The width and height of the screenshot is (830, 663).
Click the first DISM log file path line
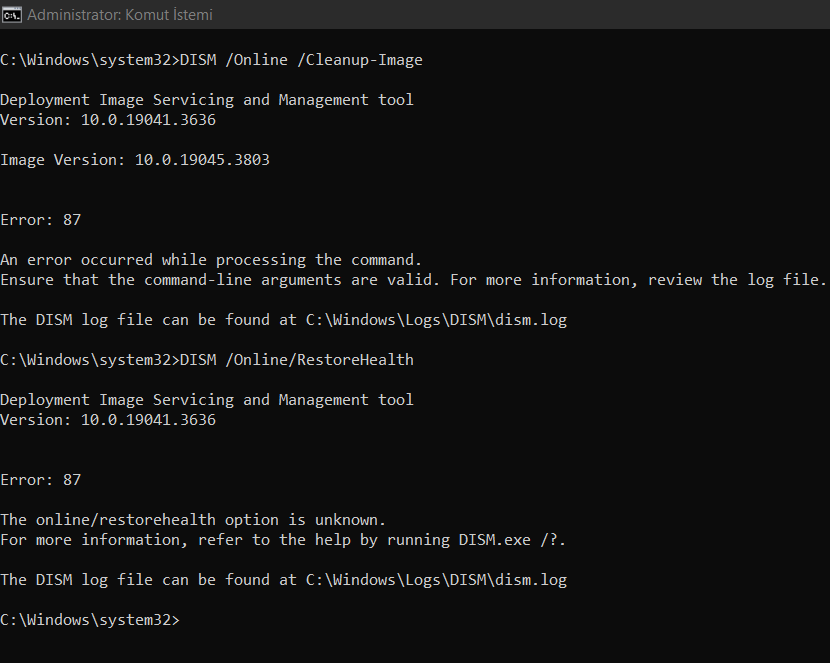coord(283,320)
